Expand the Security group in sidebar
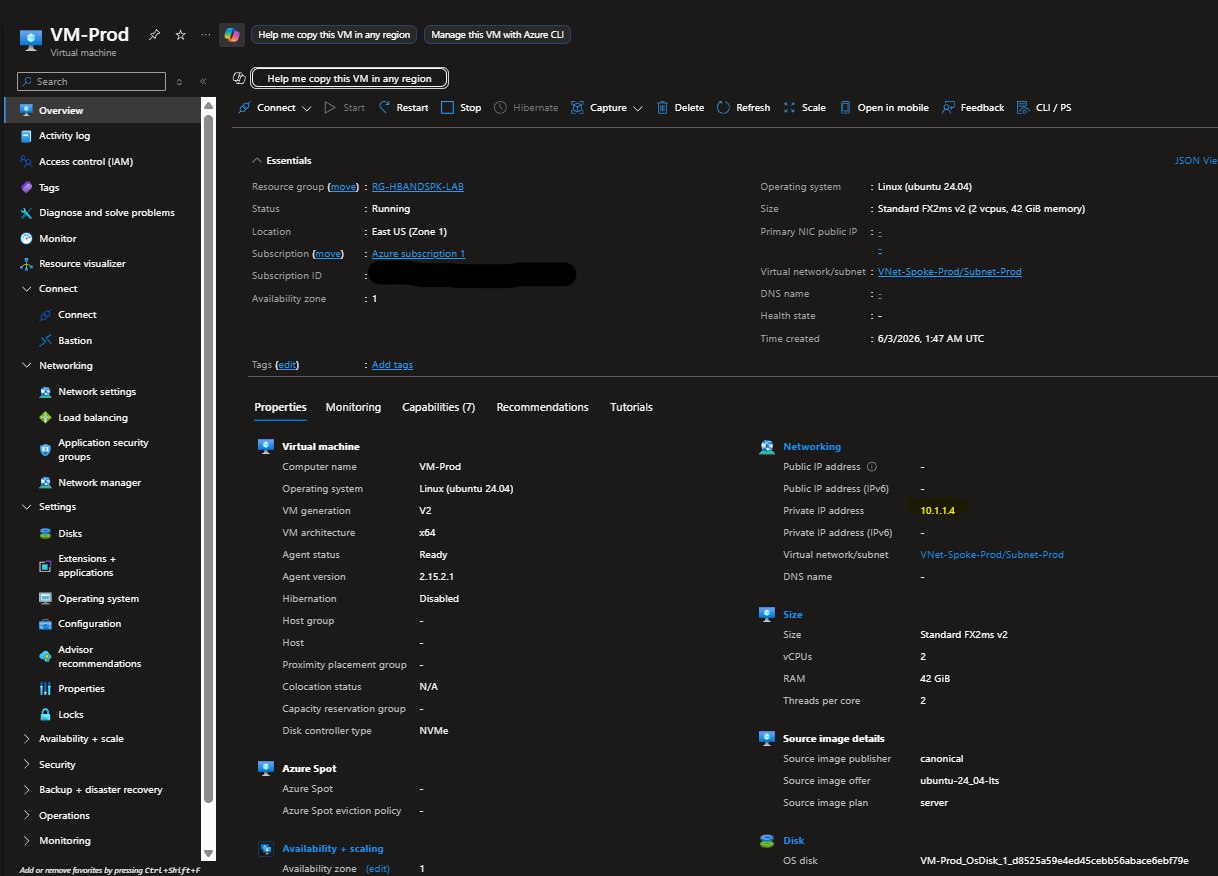This screenshot has width=1218, height=876. tap(27, 764)
